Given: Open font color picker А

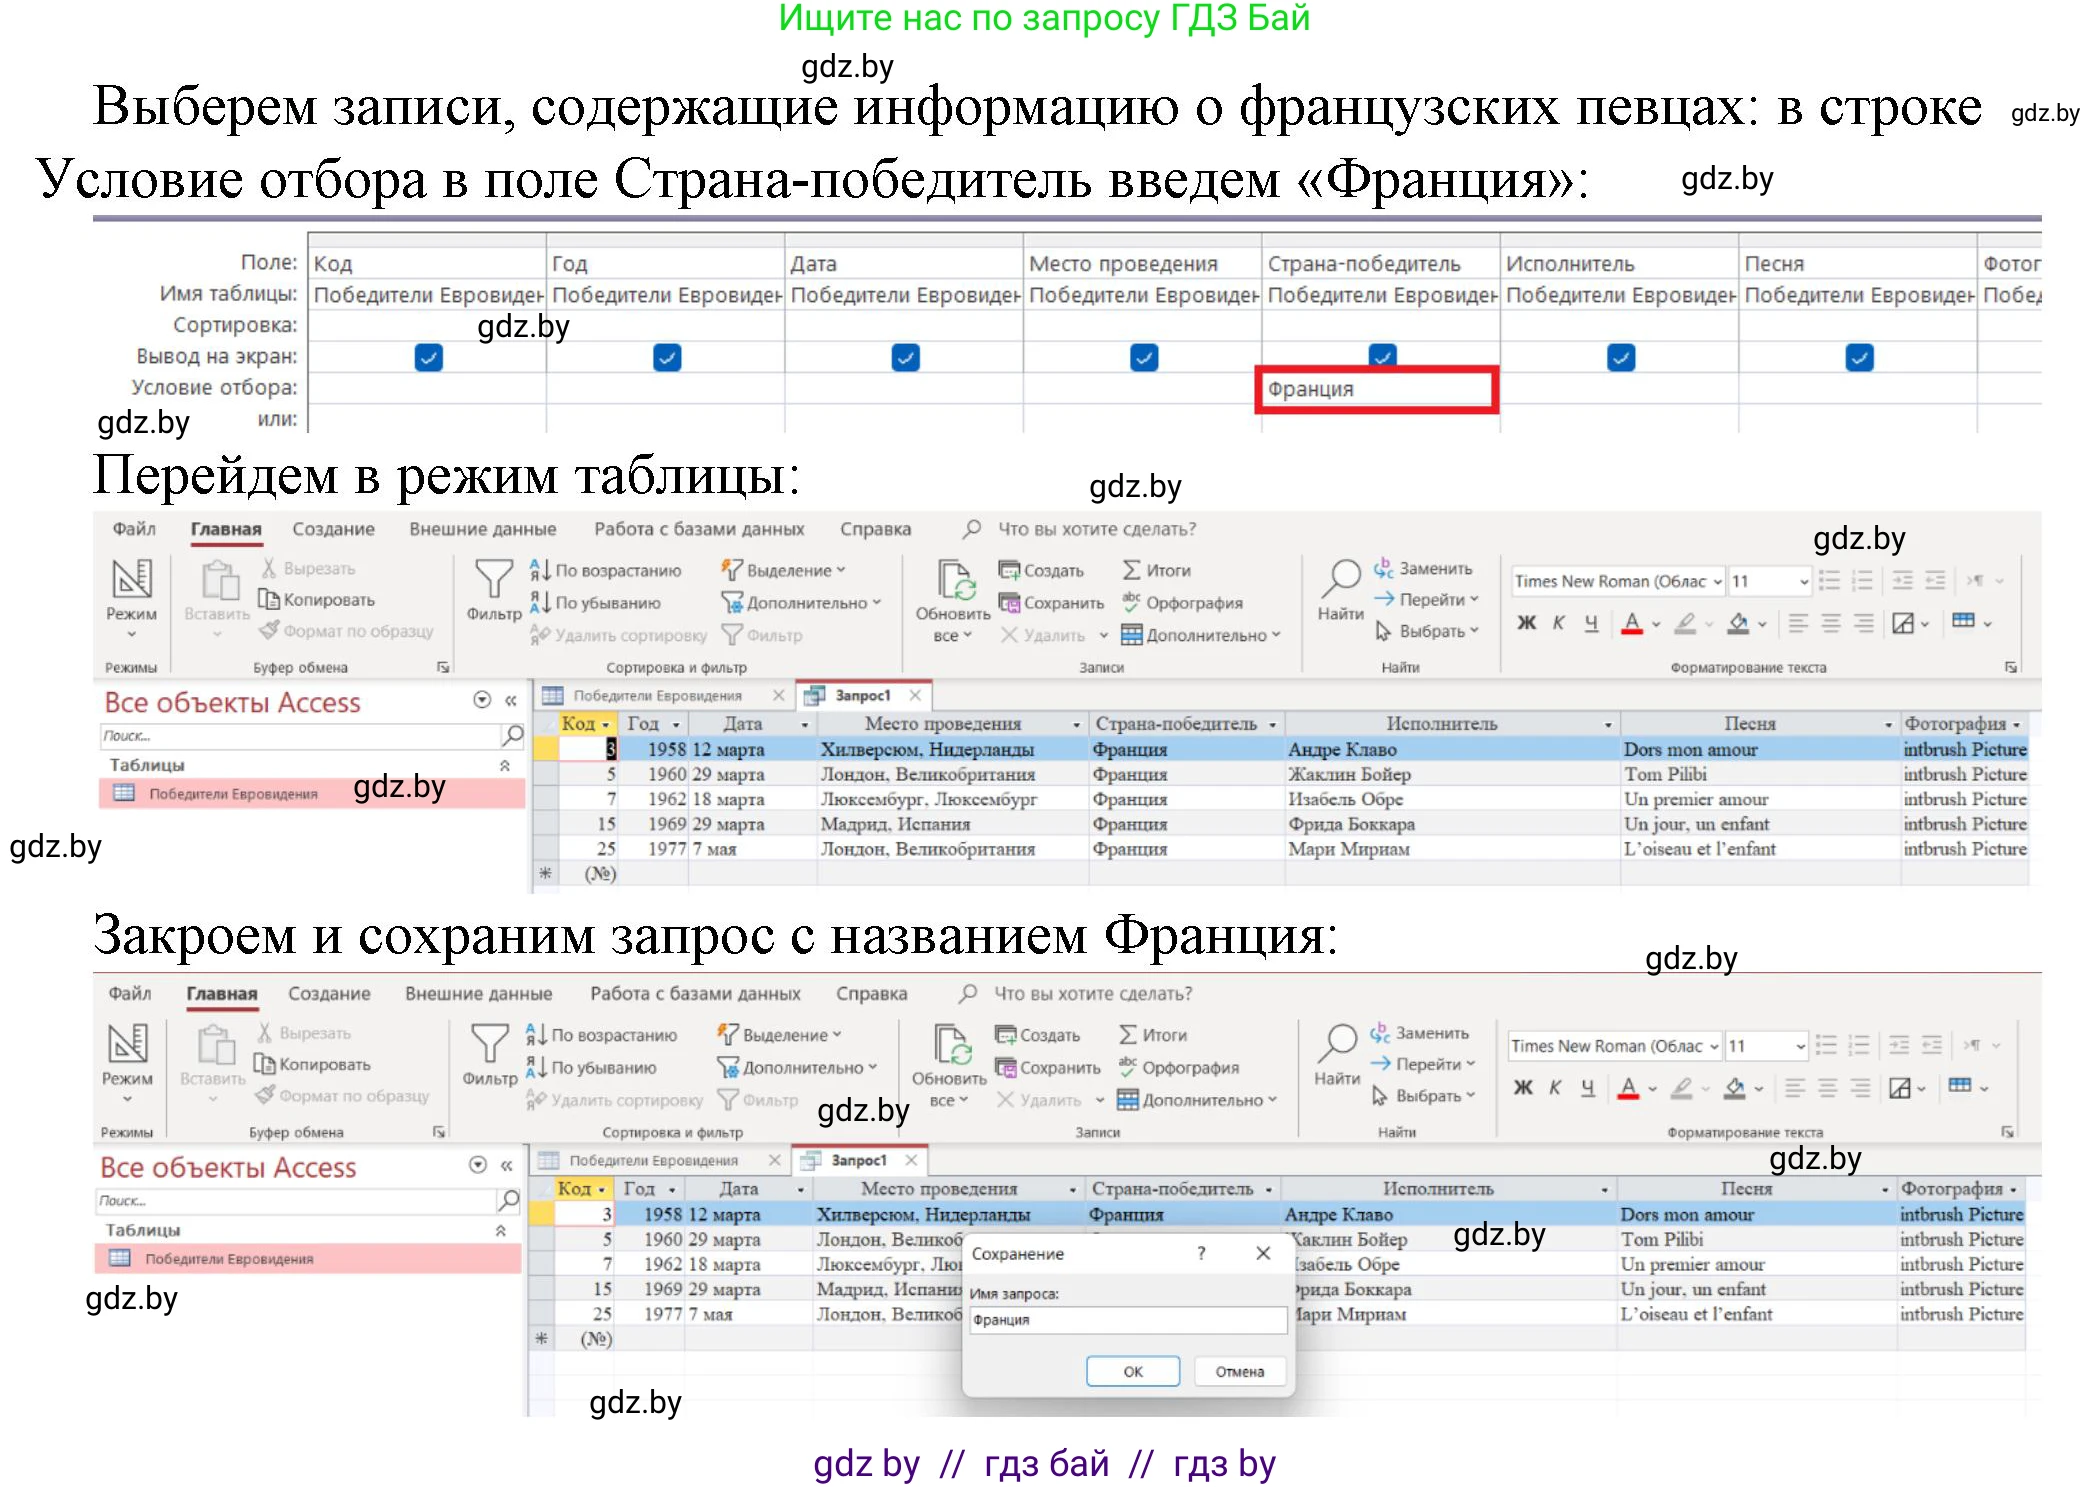Looking at the screenshot, I should pos(1632,622).
